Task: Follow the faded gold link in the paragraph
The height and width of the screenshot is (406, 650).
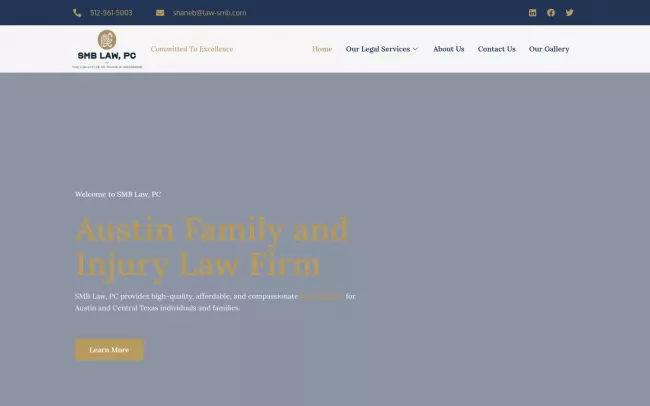Action: [x=322, y=297]
